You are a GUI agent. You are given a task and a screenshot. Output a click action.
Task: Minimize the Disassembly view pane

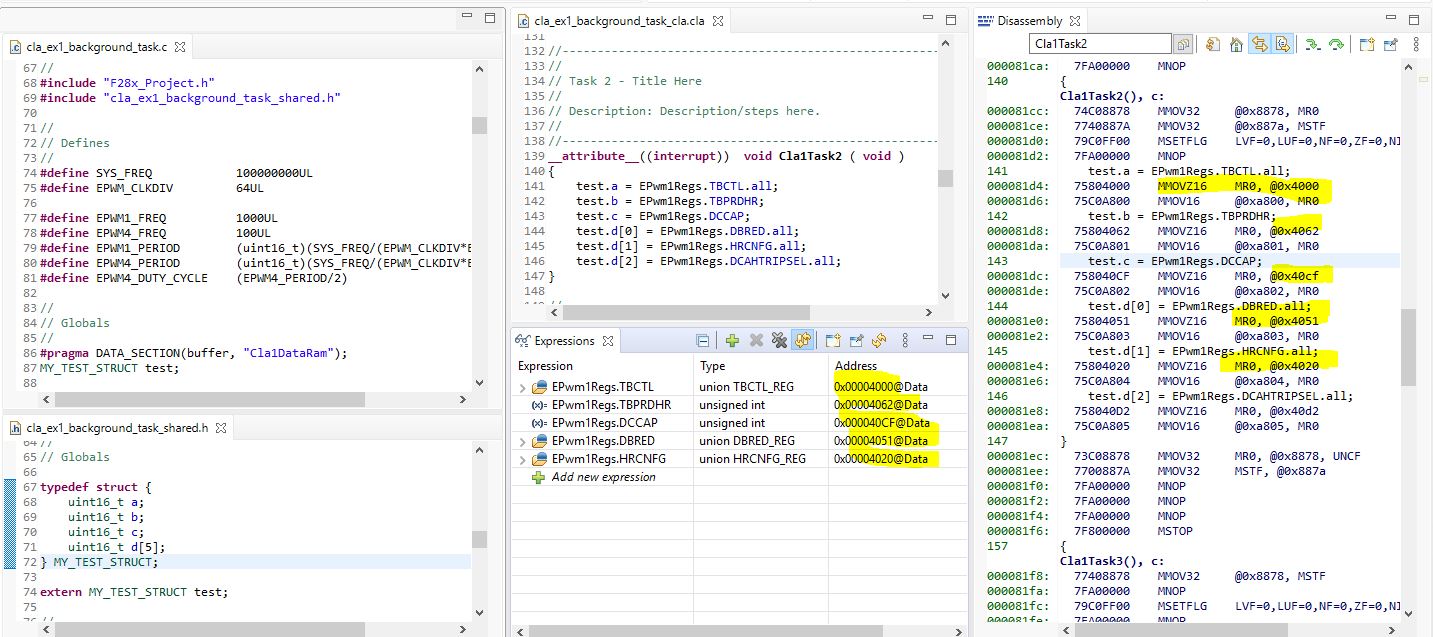pos(1393,18)
